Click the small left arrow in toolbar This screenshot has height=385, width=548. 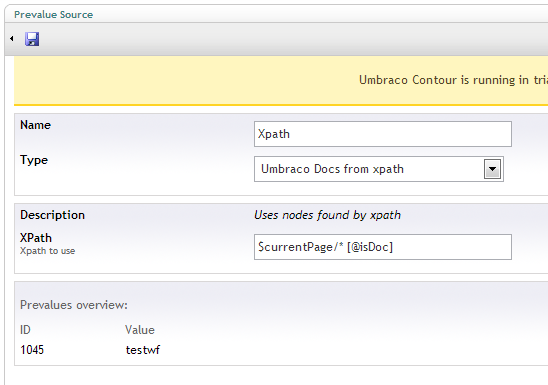pyautogui.click(x=12, y=38)
